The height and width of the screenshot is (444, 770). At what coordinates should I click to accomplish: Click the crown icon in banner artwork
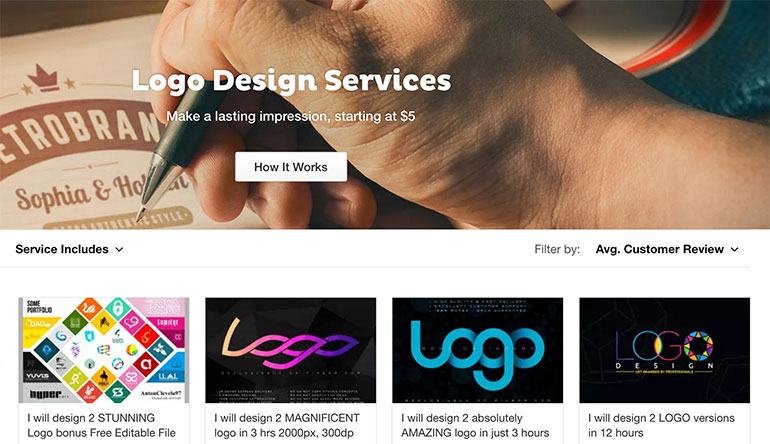43,78
